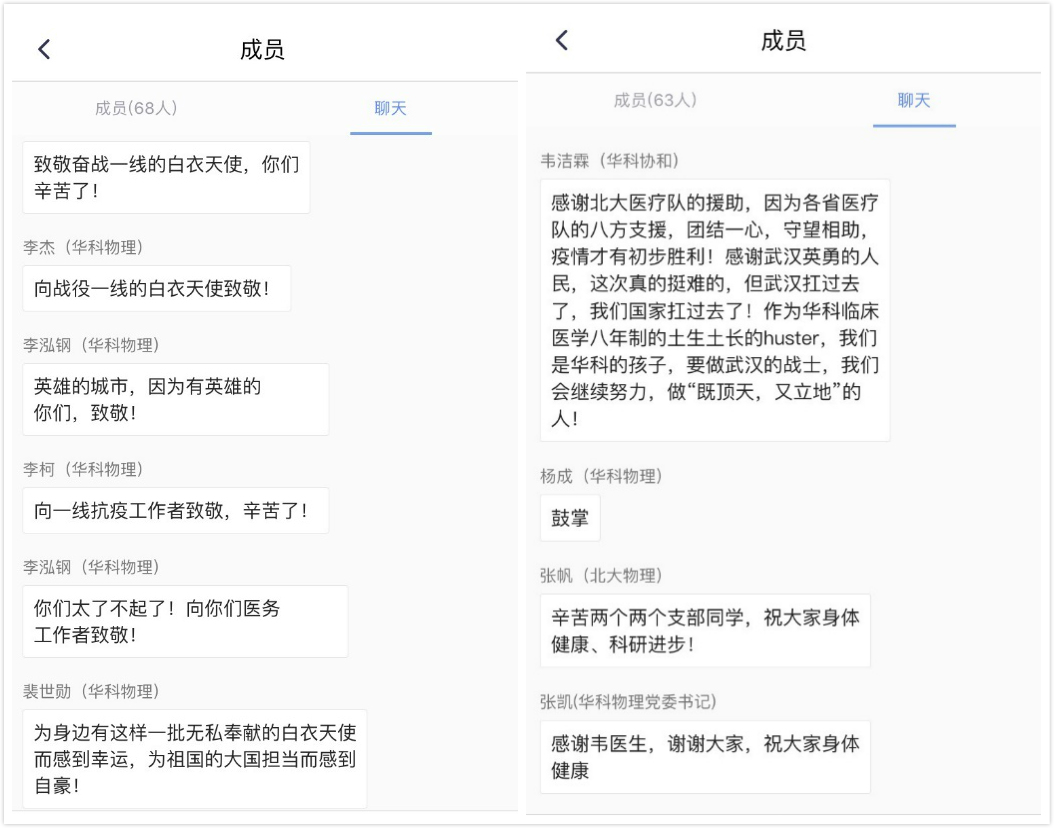Tap the message bubble starting with 英雄的城市

pos(175,399)
